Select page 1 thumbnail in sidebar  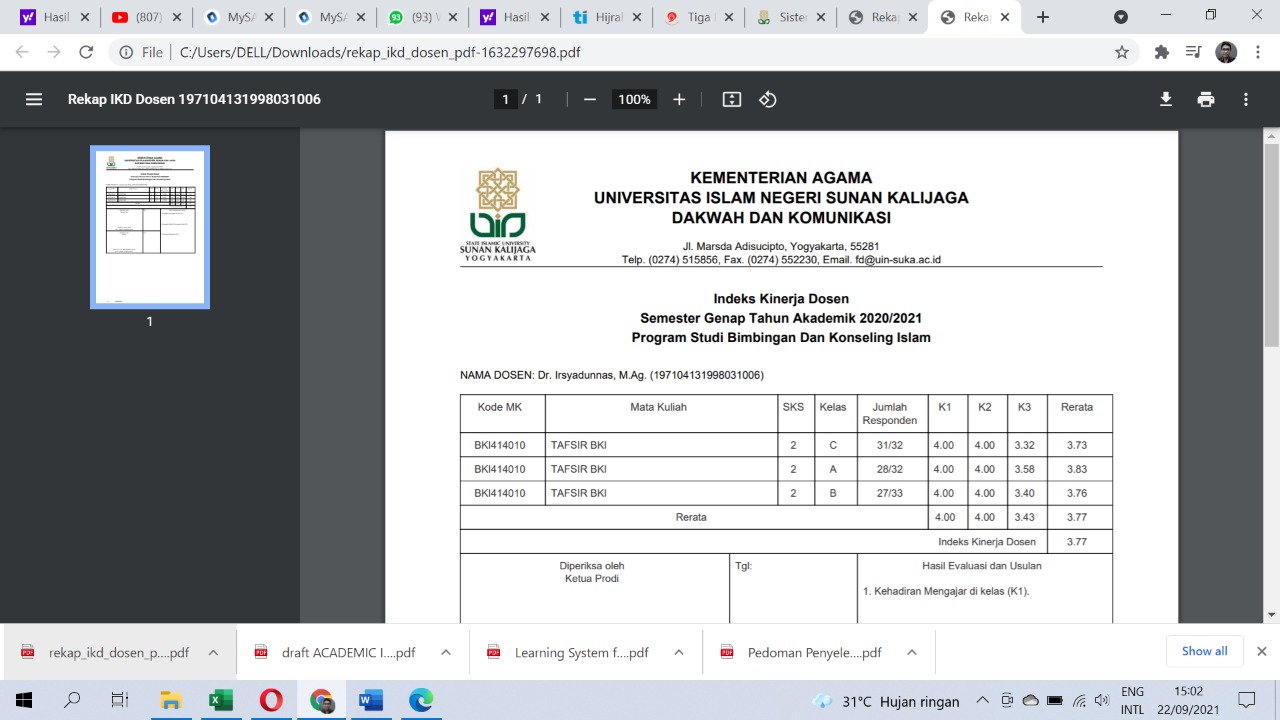[150, 227]
